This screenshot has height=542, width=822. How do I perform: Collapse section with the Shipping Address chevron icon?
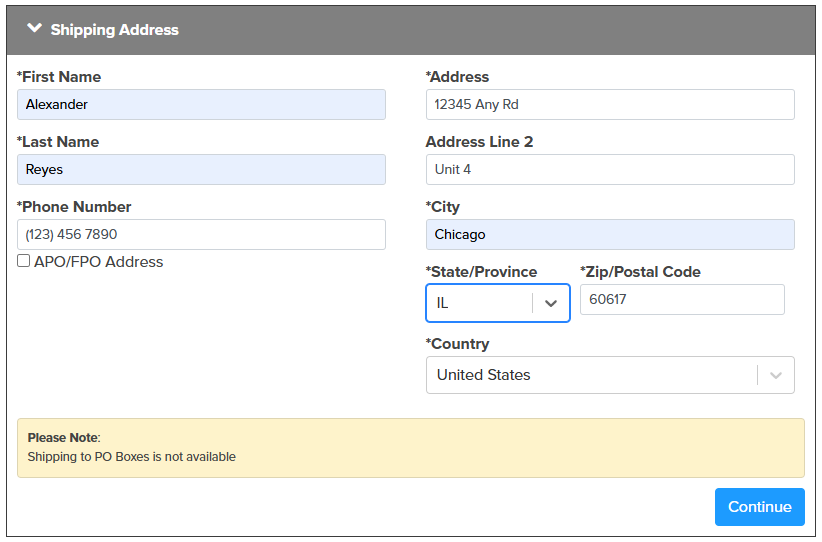point(35,28)
